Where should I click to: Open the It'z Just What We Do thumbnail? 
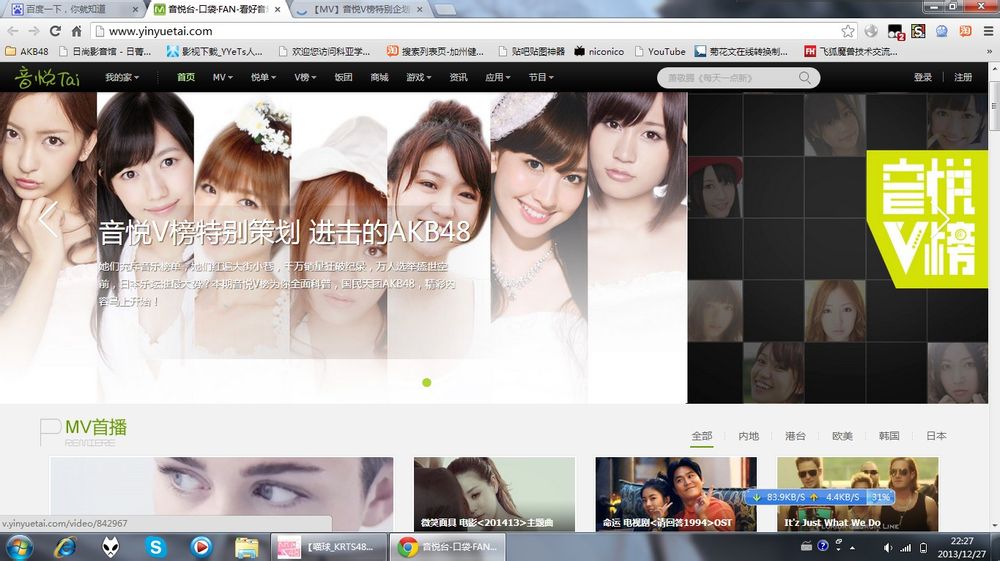click(x=858, y=494)
